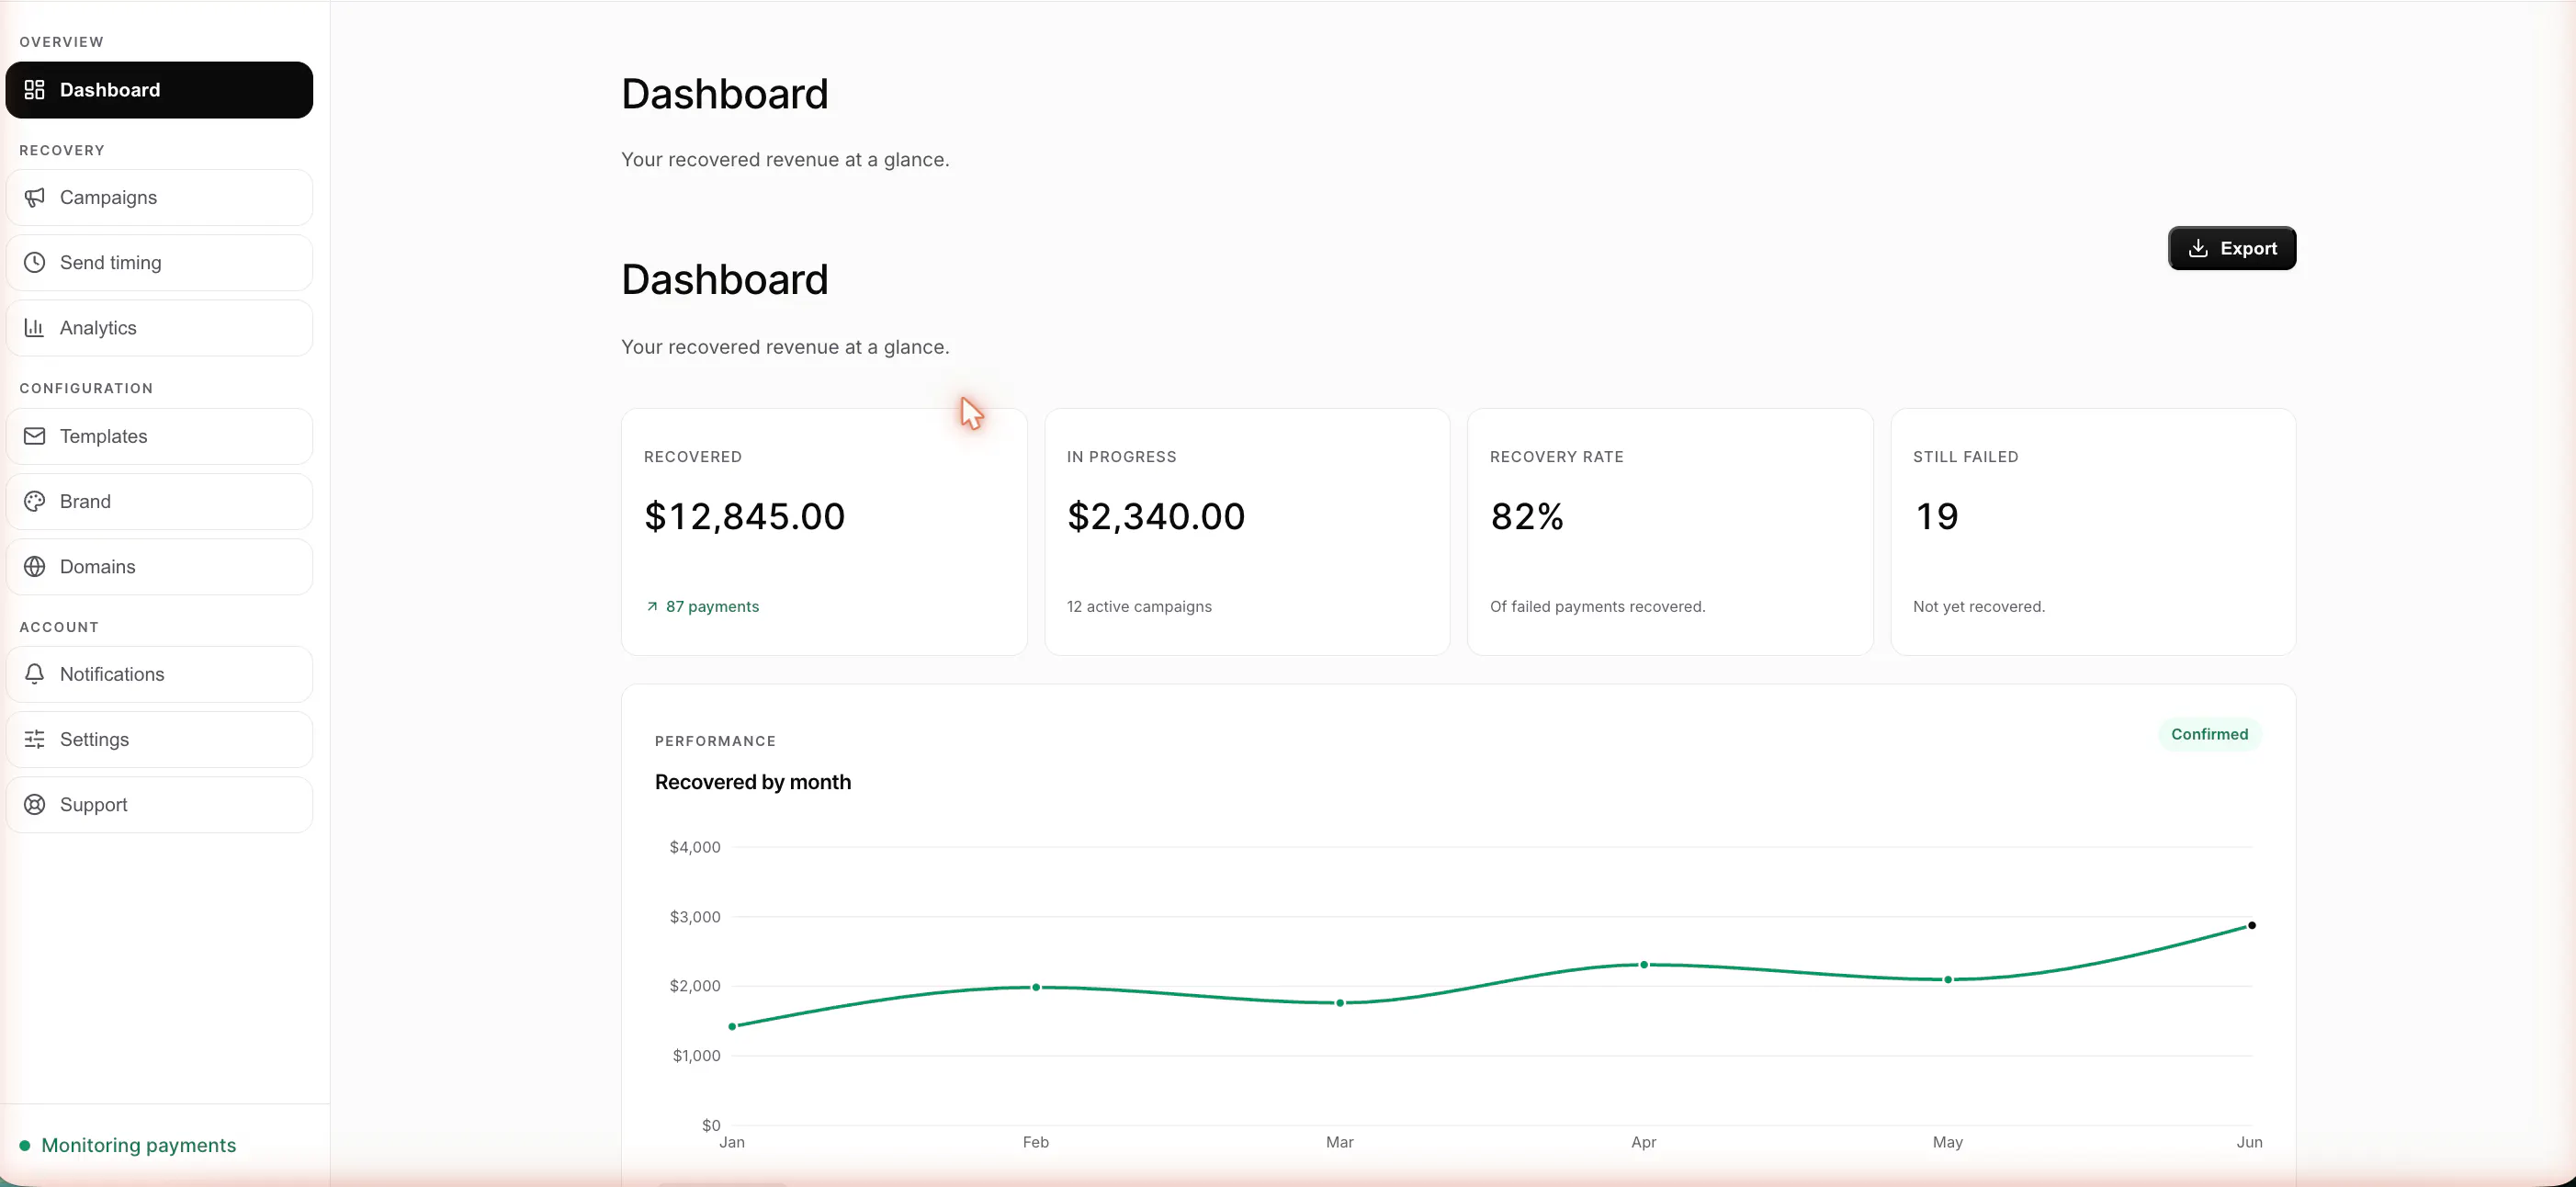Viewport: 2576px width, 1187px height.
Task: Click the Notifications bell icon
Action: pyautogui.click(x=34, y=674)
